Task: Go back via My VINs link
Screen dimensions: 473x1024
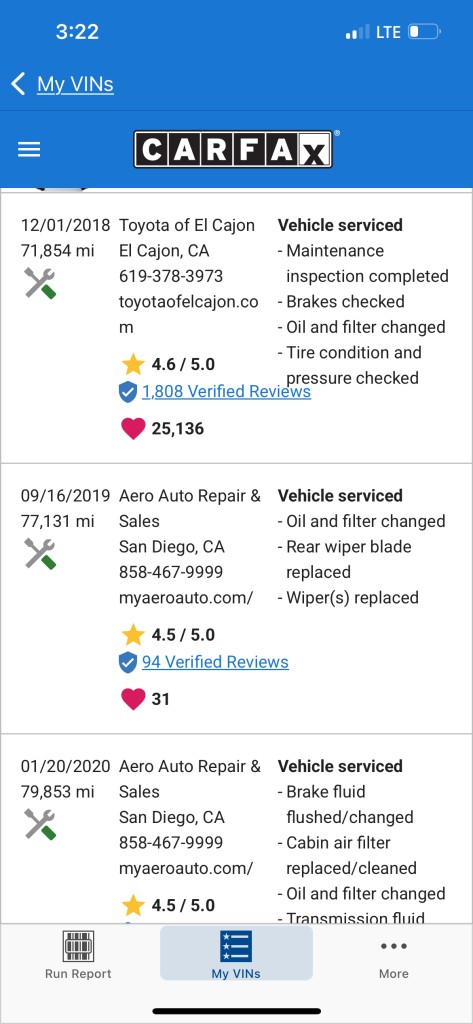Action: tap(75, 84)
